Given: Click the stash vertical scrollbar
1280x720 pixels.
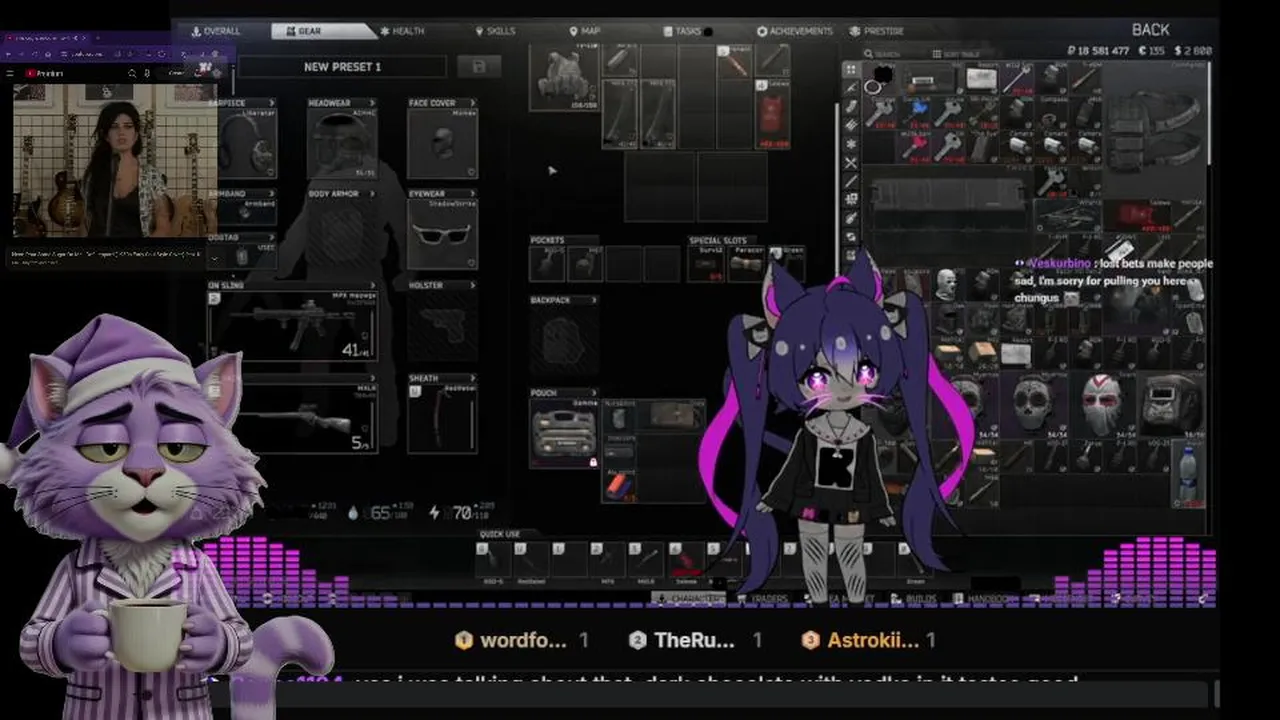Looking at the screenshot, I should pyautogui.click(x=1209, y=115).
